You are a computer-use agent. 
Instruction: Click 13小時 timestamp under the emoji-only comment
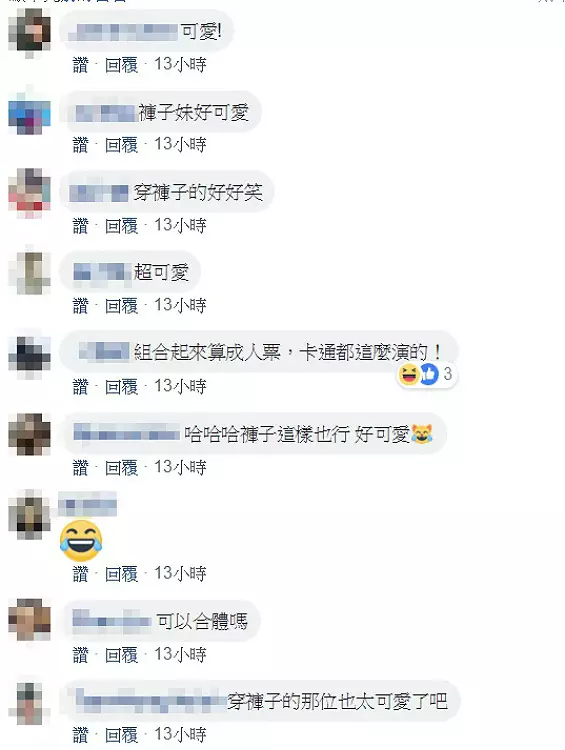180,574
